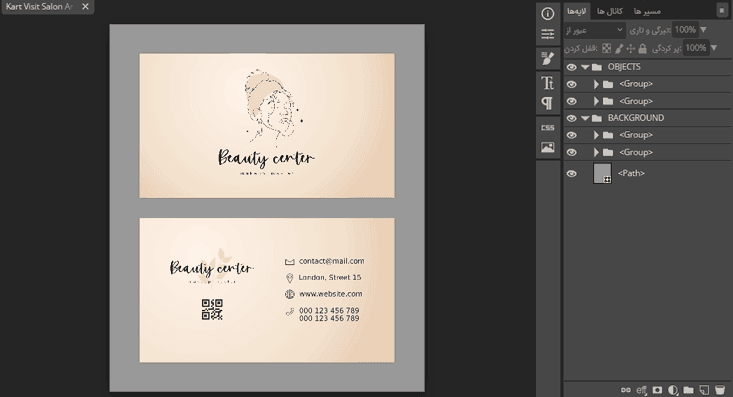Expand the first Group under OBJECTS
The image size is (733, 397).
(596, 84)
